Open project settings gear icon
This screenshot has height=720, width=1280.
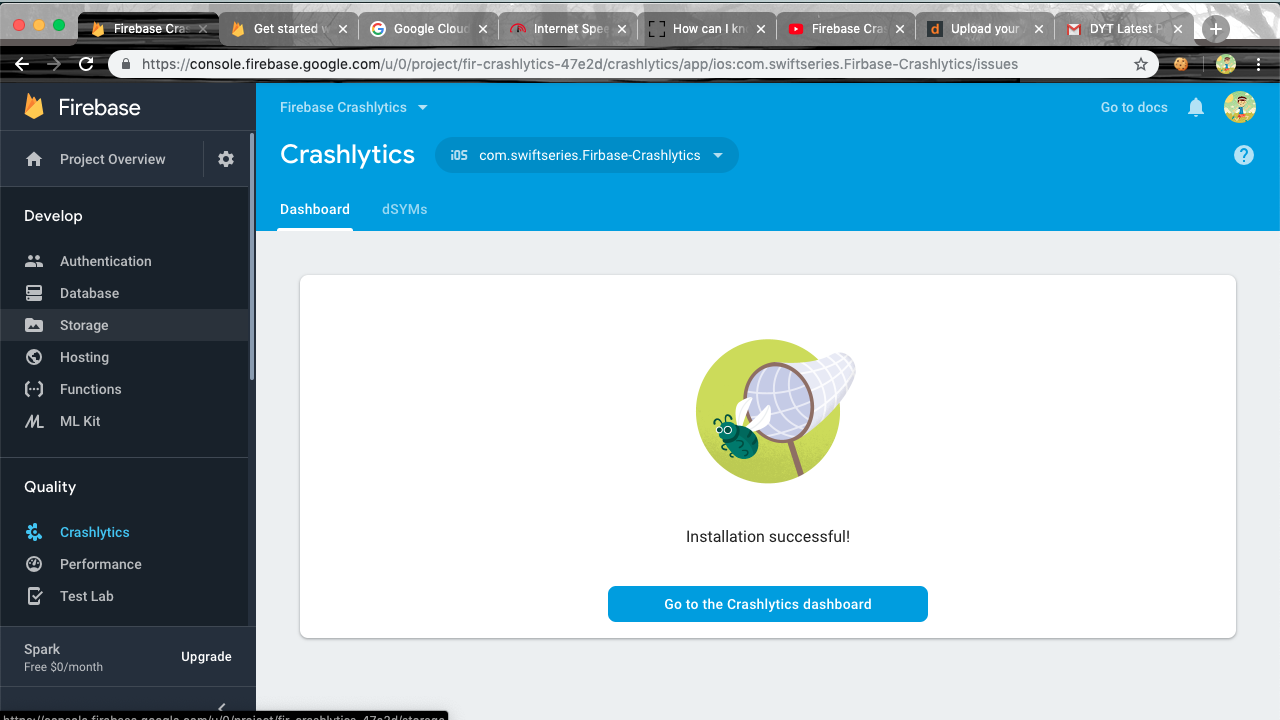pos(226,159)
